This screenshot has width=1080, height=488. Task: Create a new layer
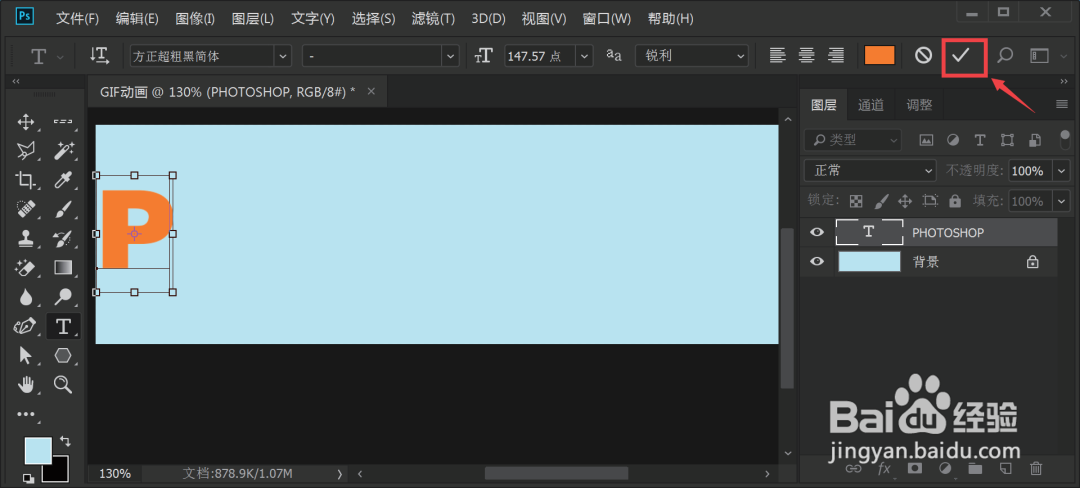pyautogui.click(x=1005, y=469)
